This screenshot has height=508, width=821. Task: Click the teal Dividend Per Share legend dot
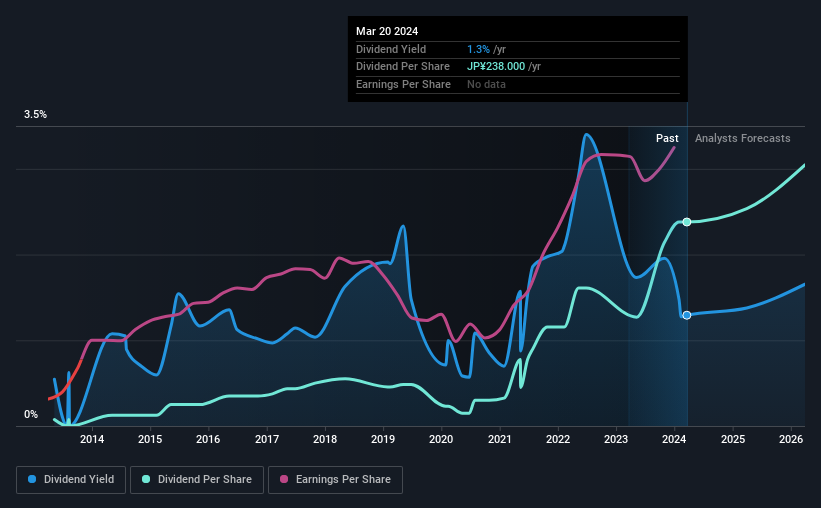pos(146,479)
